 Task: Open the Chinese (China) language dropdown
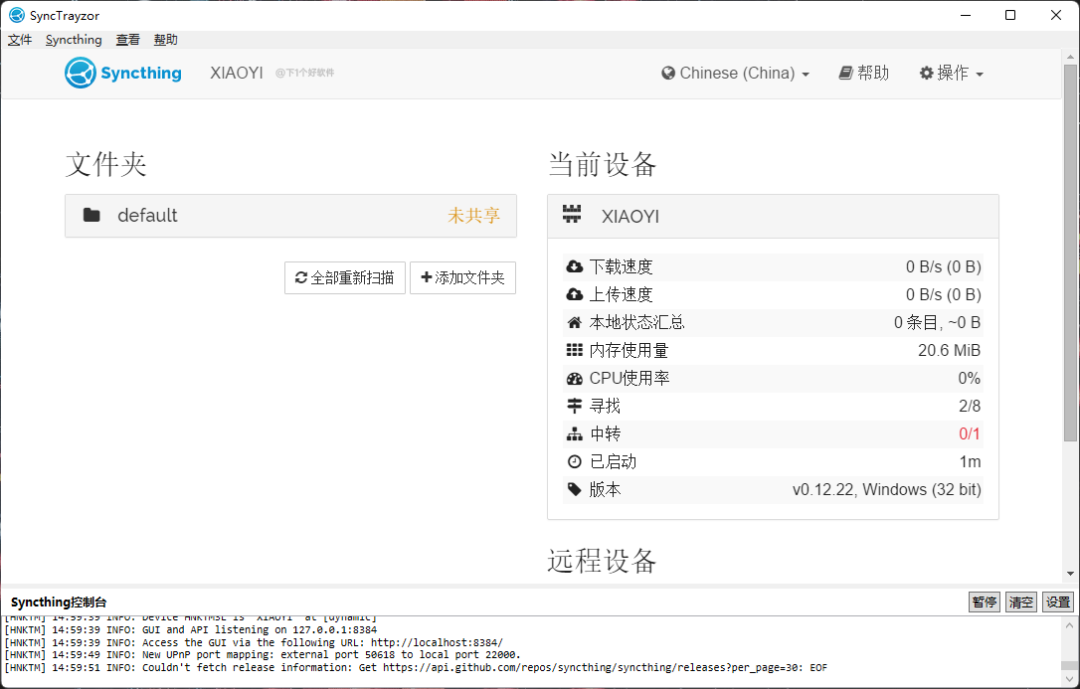point(735,72)
